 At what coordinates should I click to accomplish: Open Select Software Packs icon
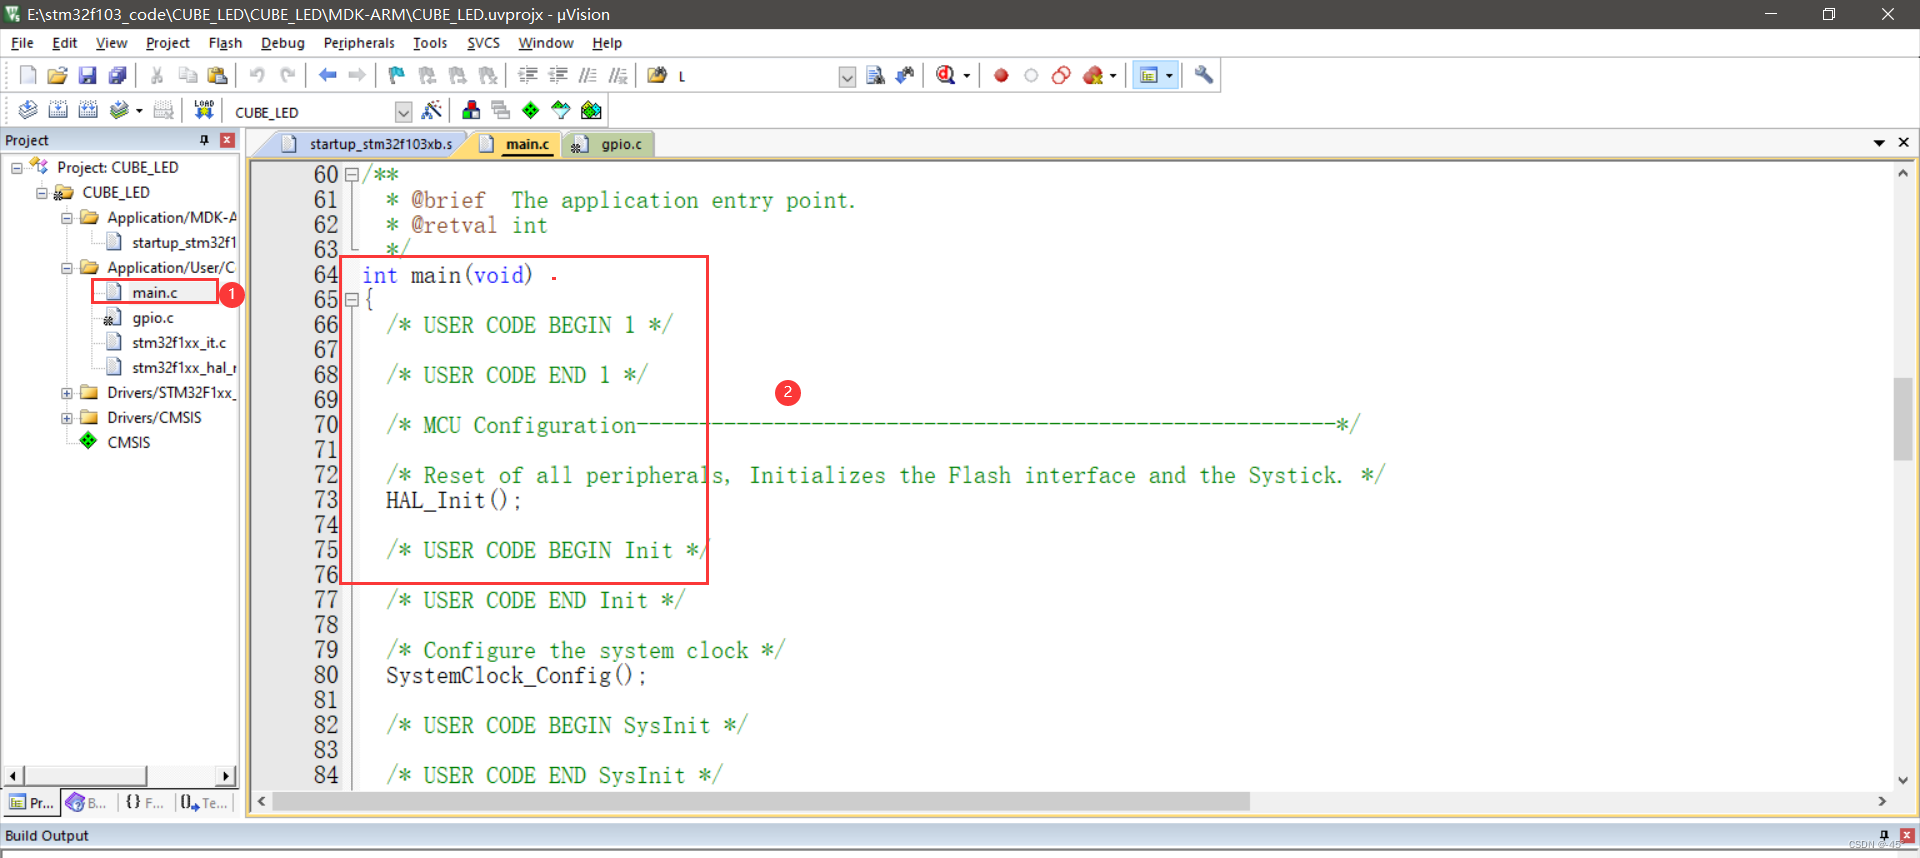click(x=561, y=110)
